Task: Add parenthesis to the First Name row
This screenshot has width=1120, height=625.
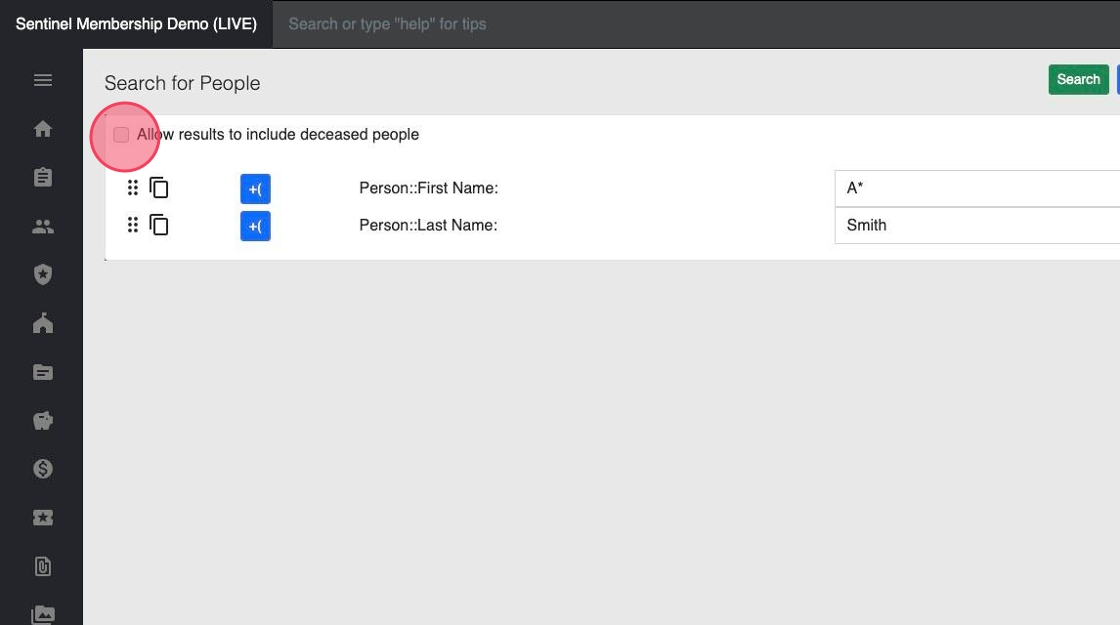Action: 255,189
